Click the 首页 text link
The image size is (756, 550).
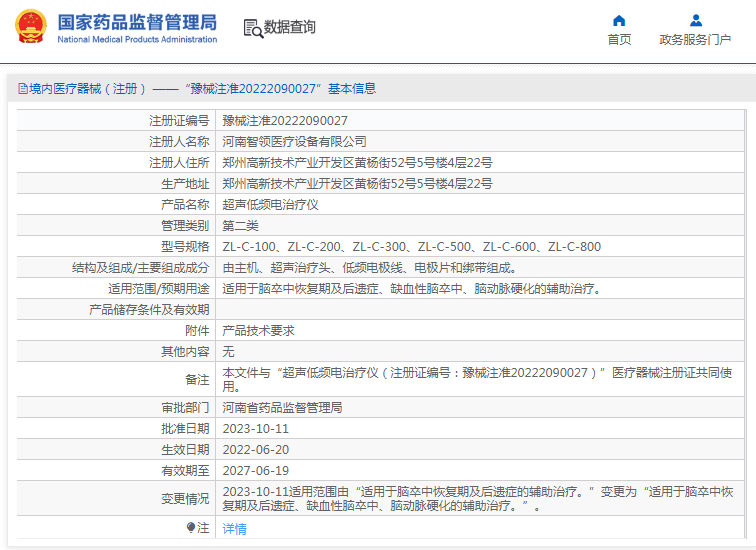[619, 40]
